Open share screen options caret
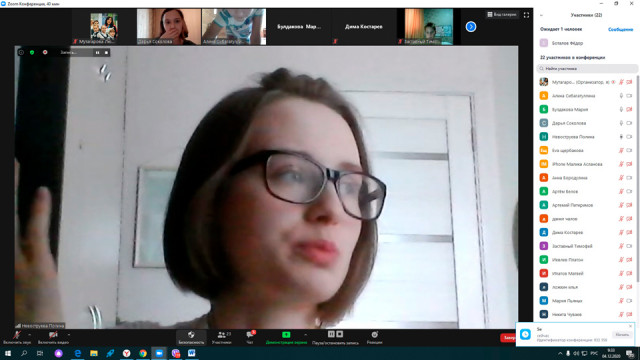The image size is (640, 360). 305,335
